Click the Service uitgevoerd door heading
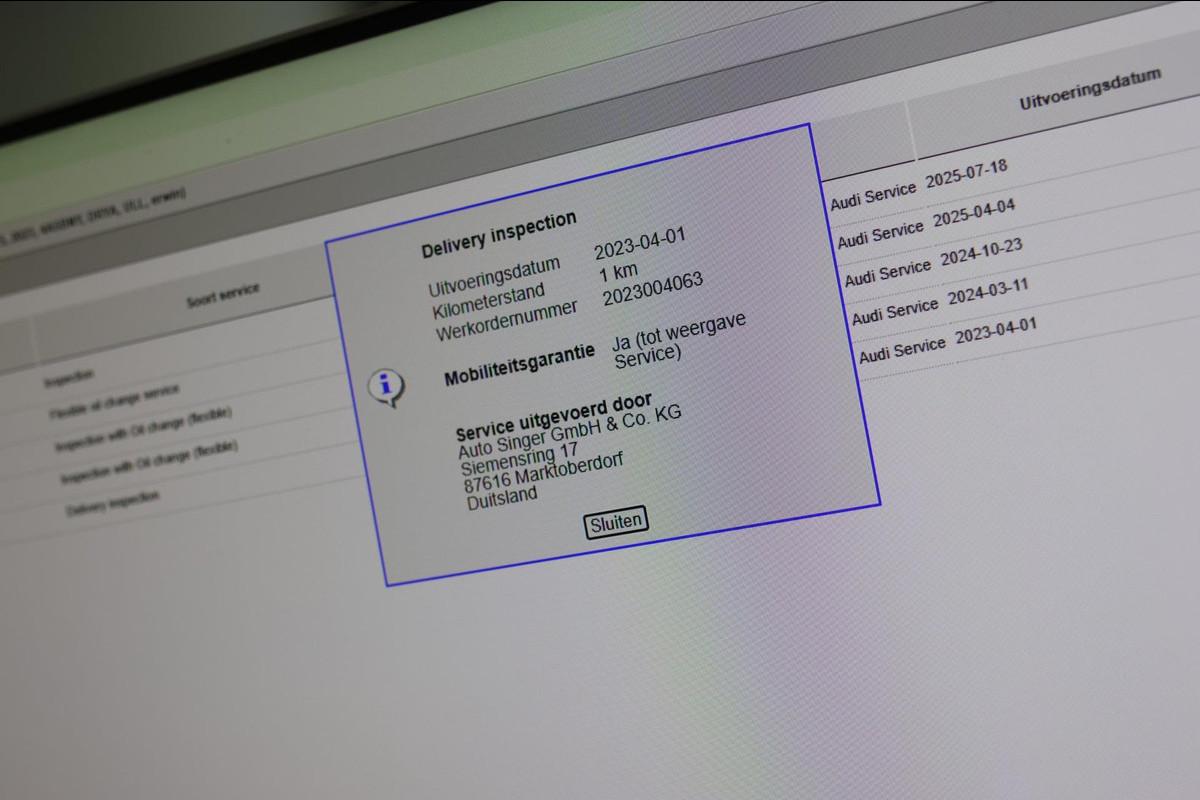1200x800 pixels. click(553, 416)
